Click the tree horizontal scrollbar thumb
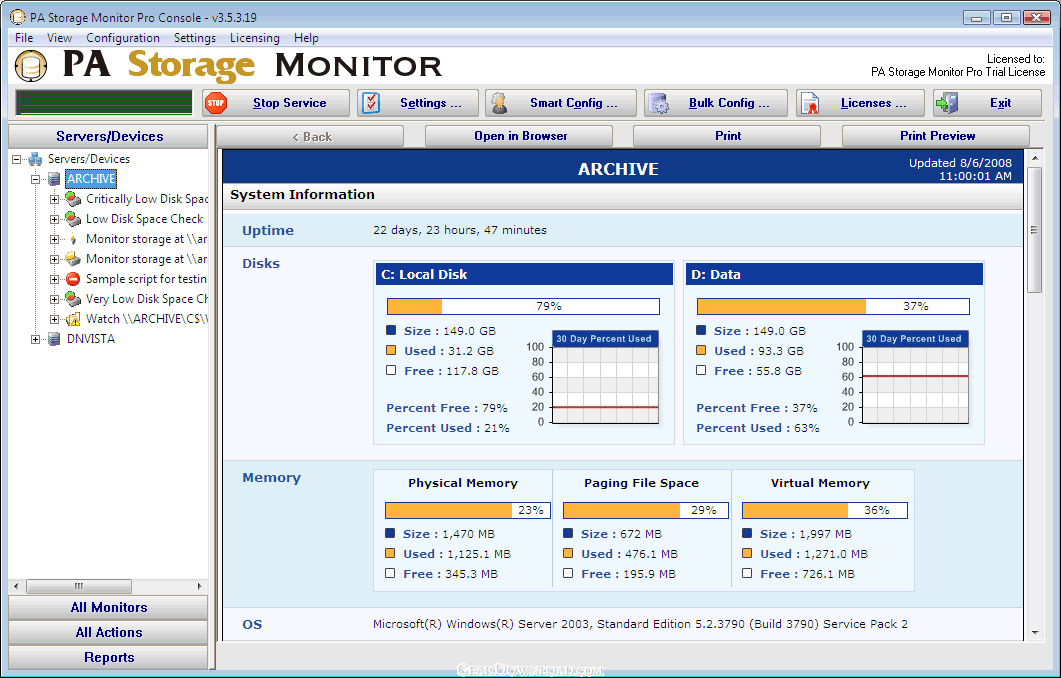Viewport: 1061px width, 678px height. (x=78, y=586)
